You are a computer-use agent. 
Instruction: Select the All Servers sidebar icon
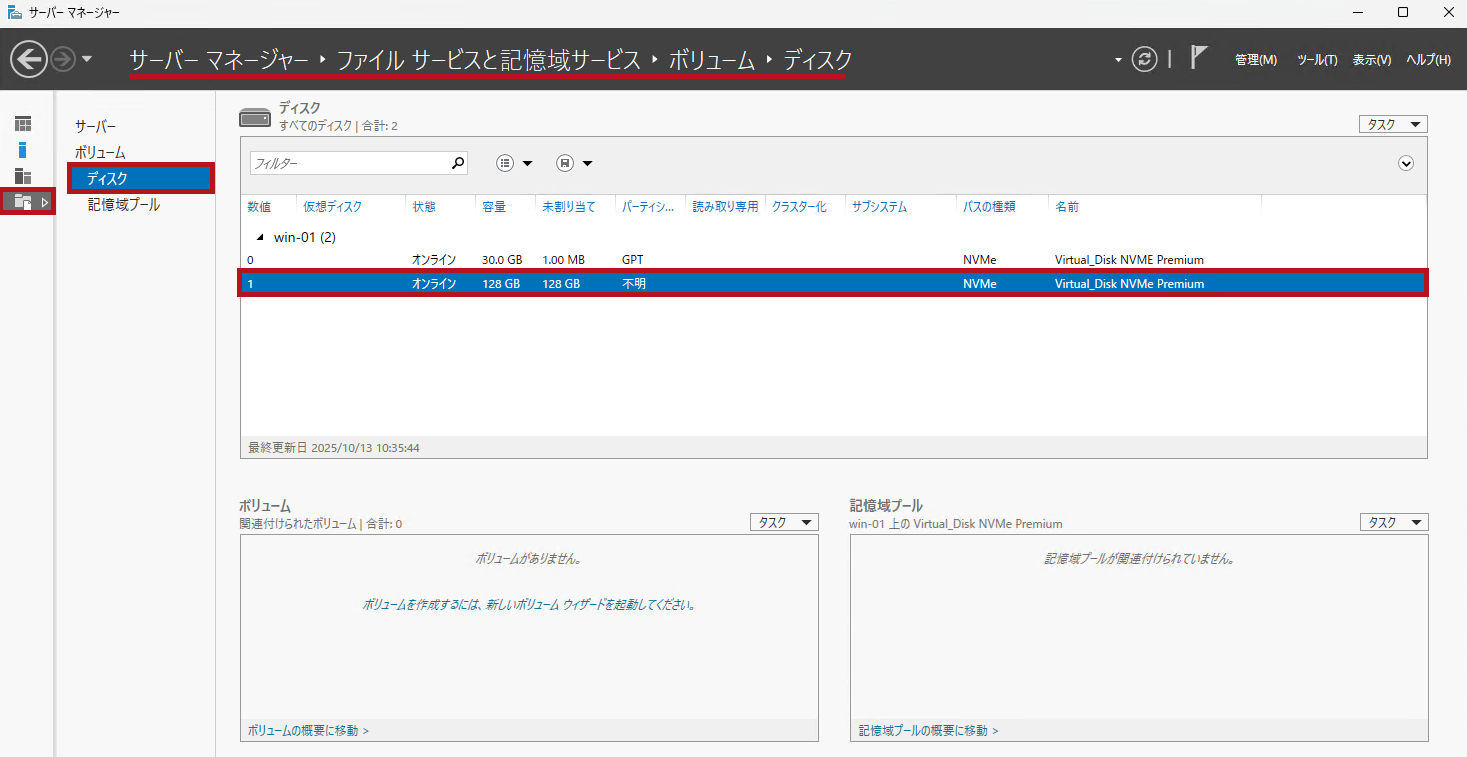[x=23, y=176]
